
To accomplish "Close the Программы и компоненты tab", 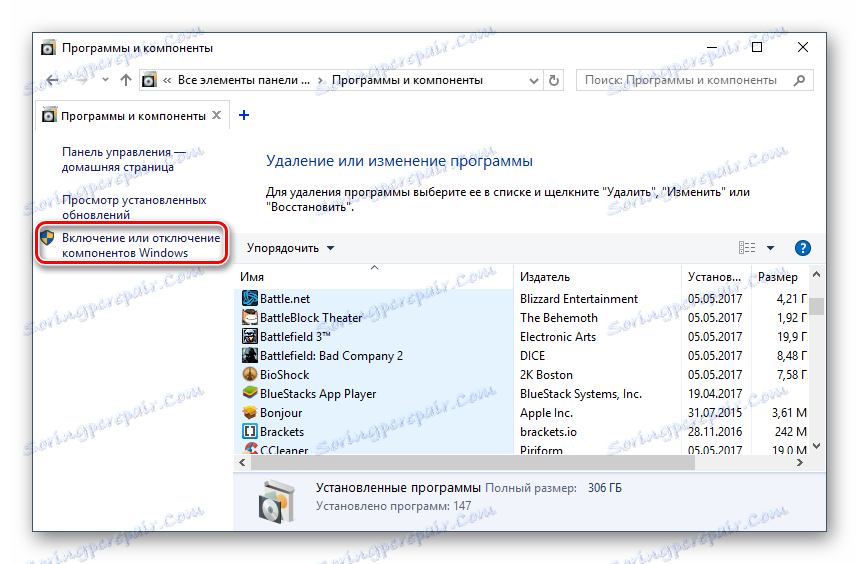I will pos(216,116).
